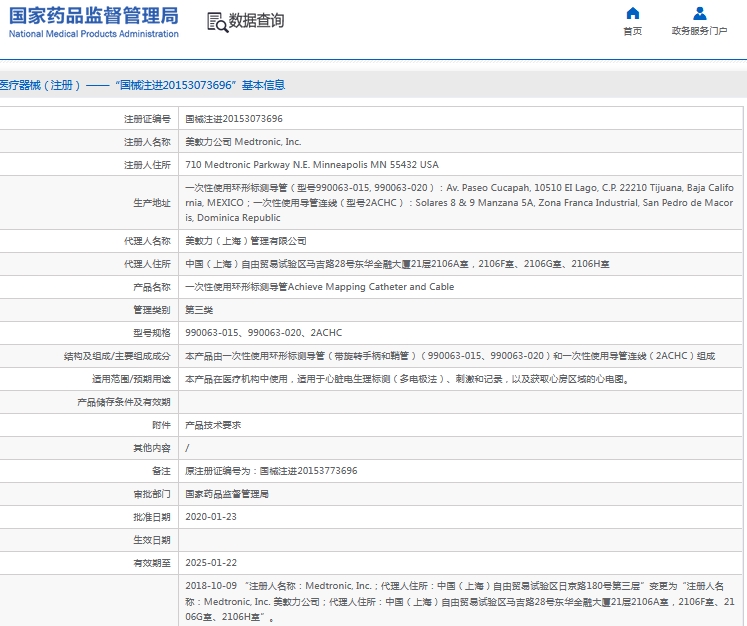747x626 pixels.
Task: Click the 型号规格 row label
Action: point(152,333)
